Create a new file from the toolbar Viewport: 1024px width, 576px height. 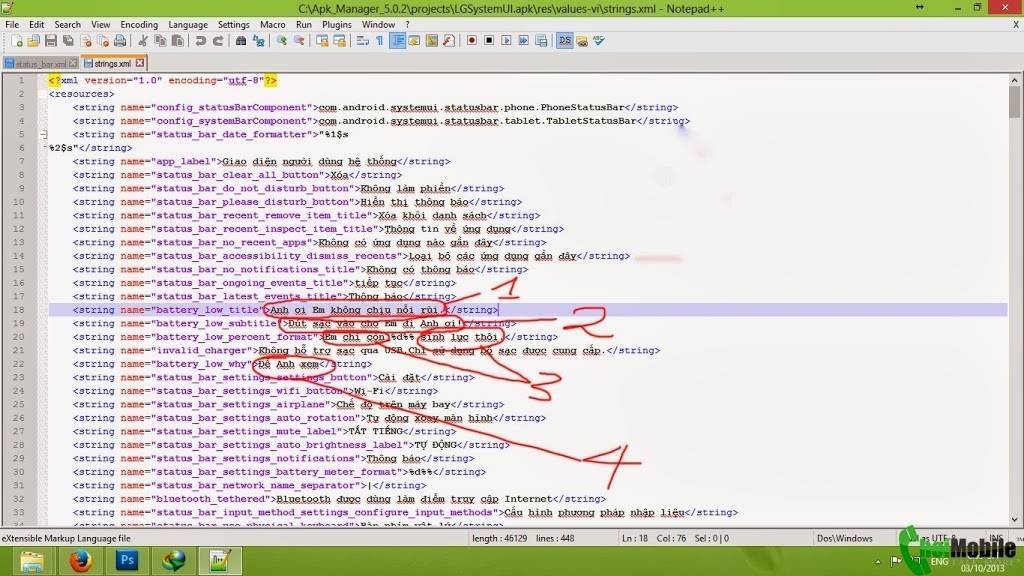click(18, 41)
